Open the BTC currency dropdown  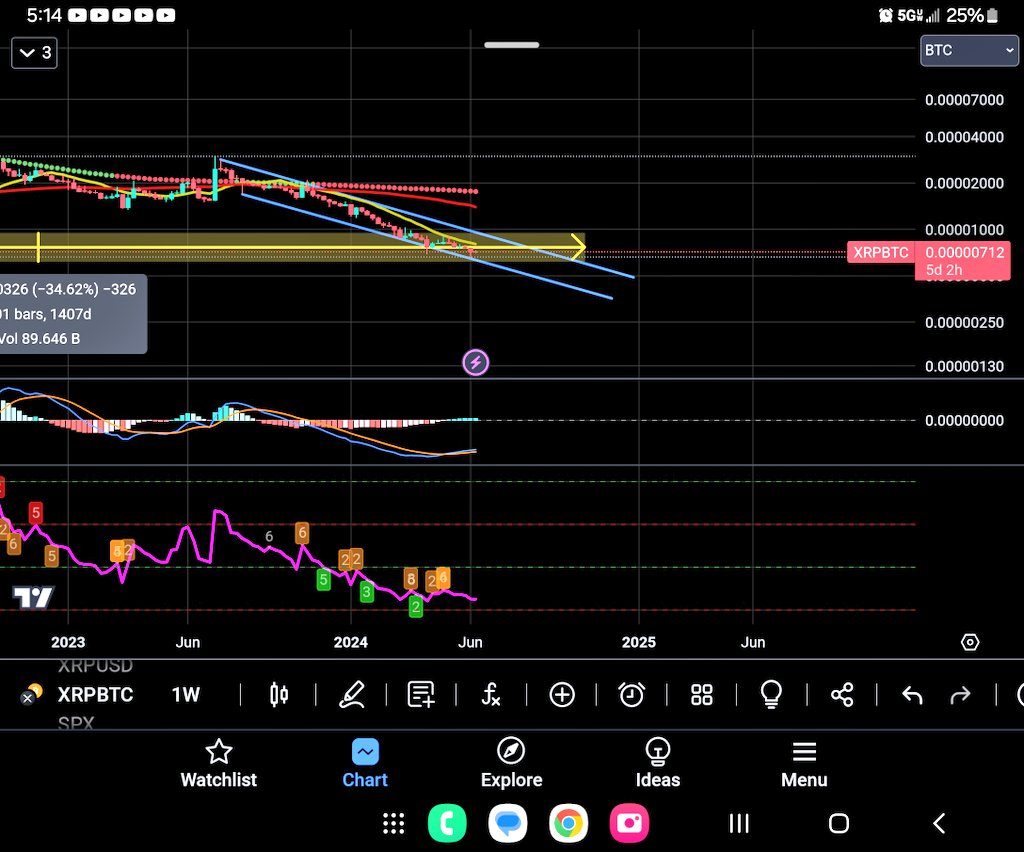(x=969, y=51)
